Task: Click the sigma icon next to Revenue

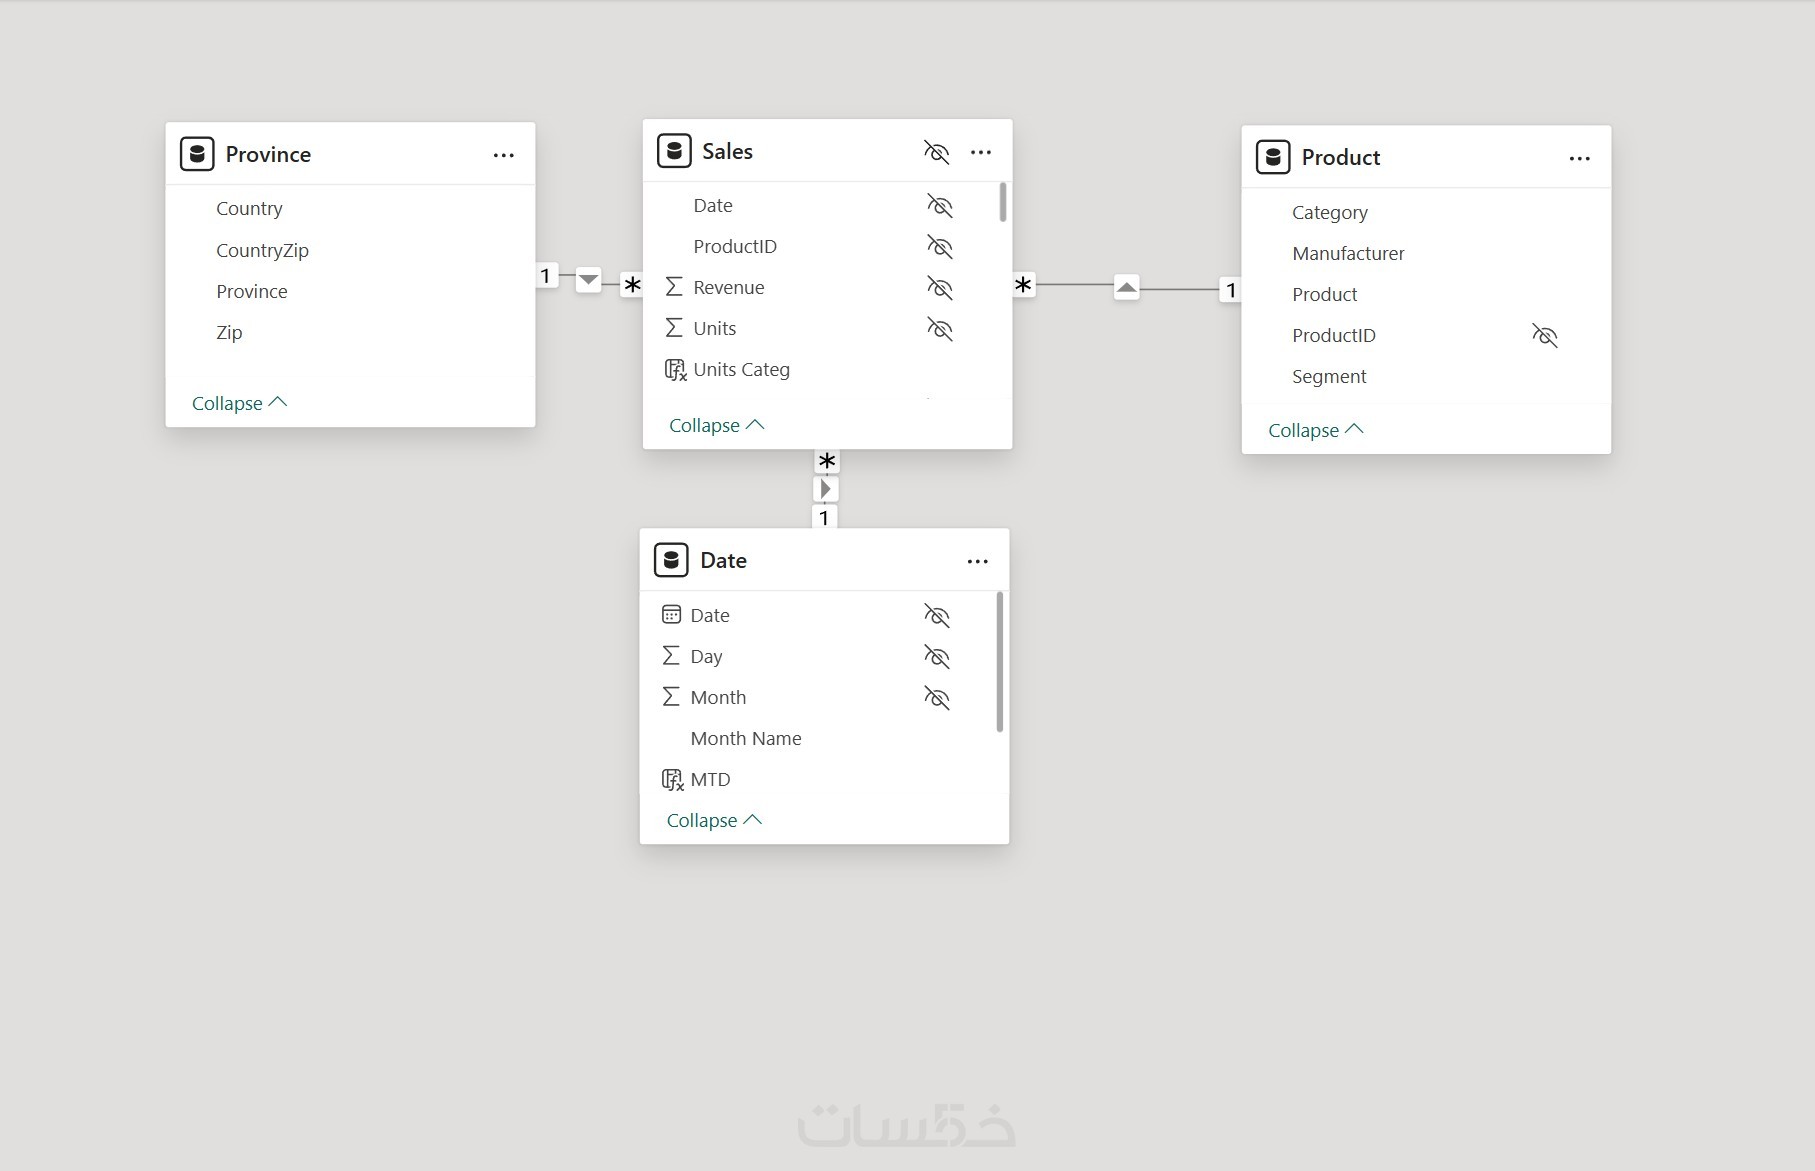Action: coord(674,287)
